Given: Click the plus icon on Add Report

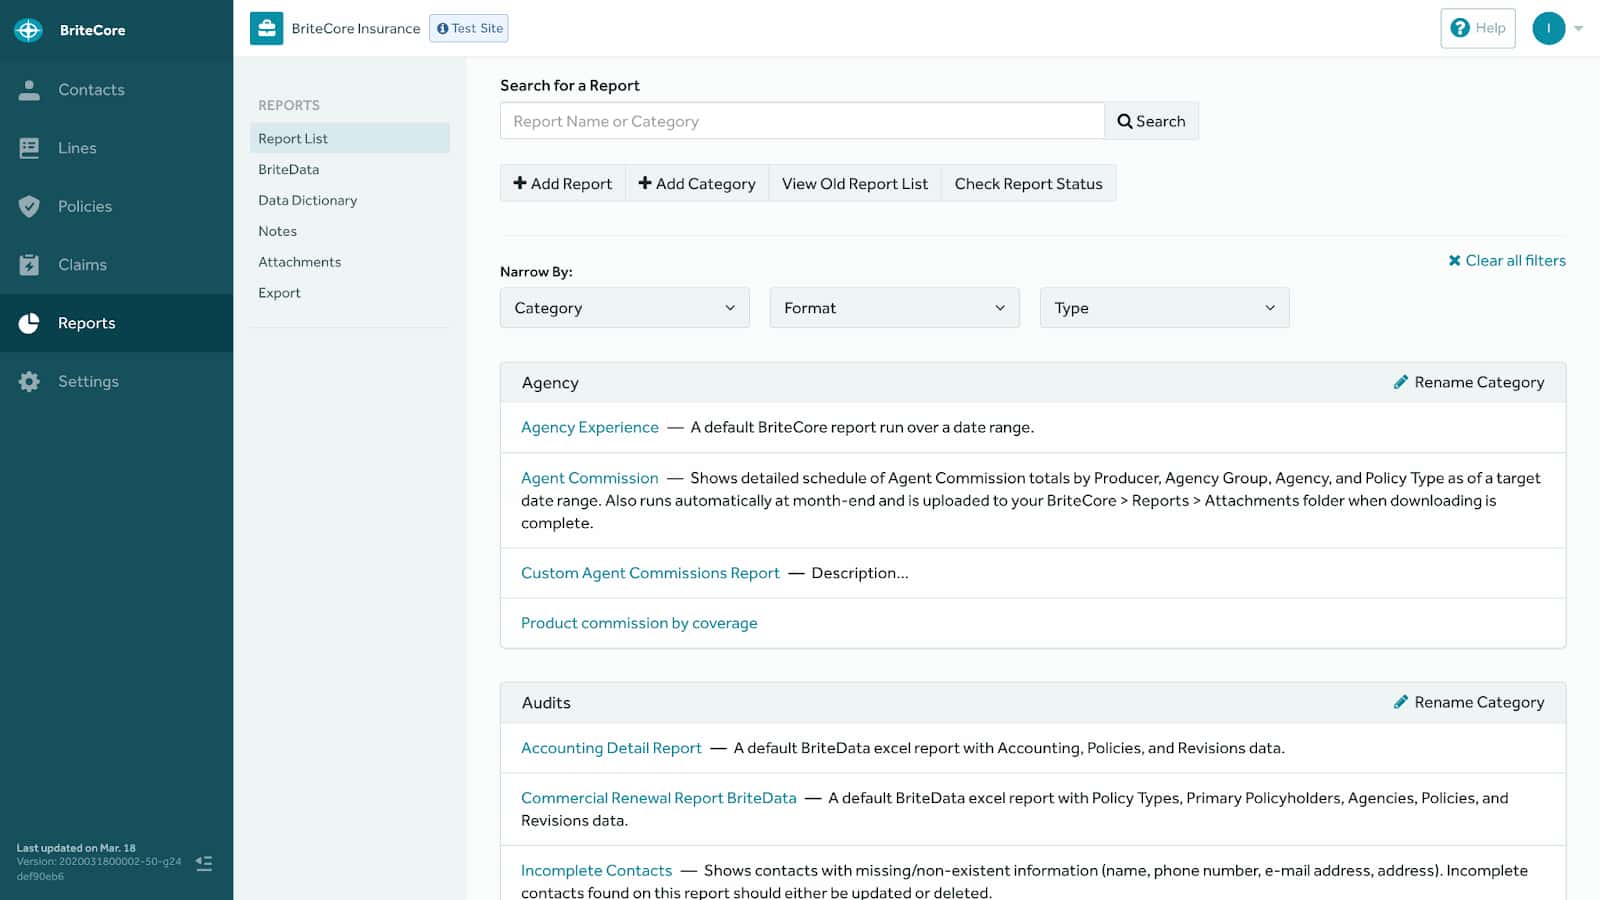Looking at the screenshot, I should (520, 183).
